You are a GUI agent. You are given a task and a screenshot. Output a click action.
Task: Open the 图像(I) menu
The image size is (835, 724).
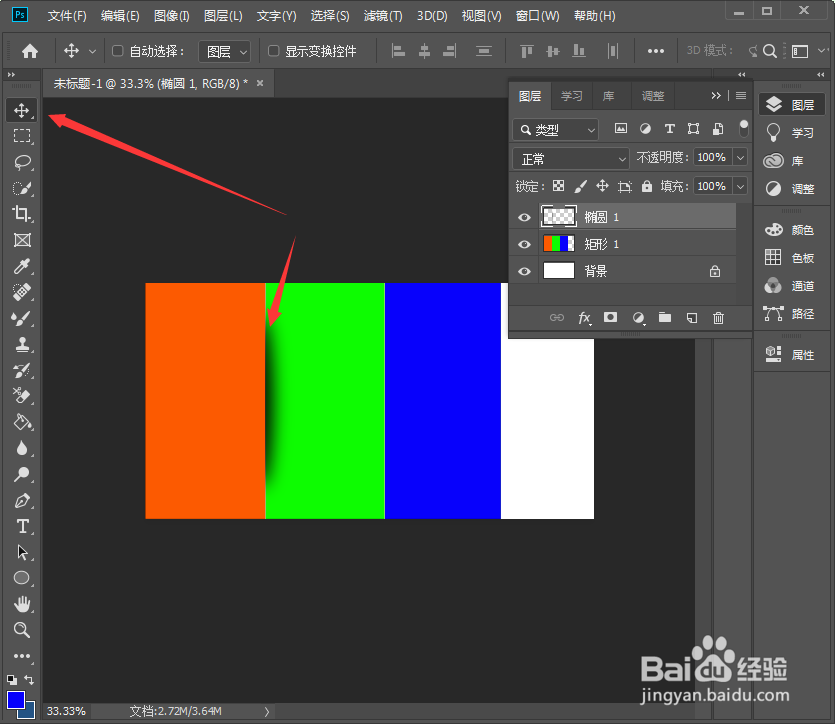coord(171,16)
